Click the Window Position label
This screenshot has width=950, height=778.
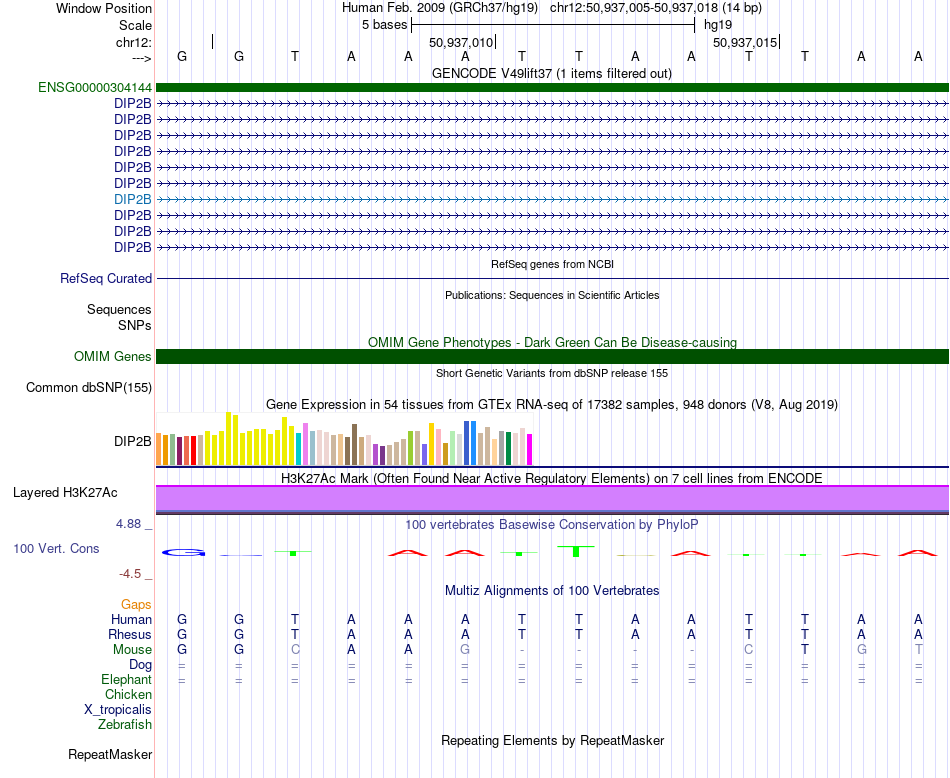[x=104, y=8]
